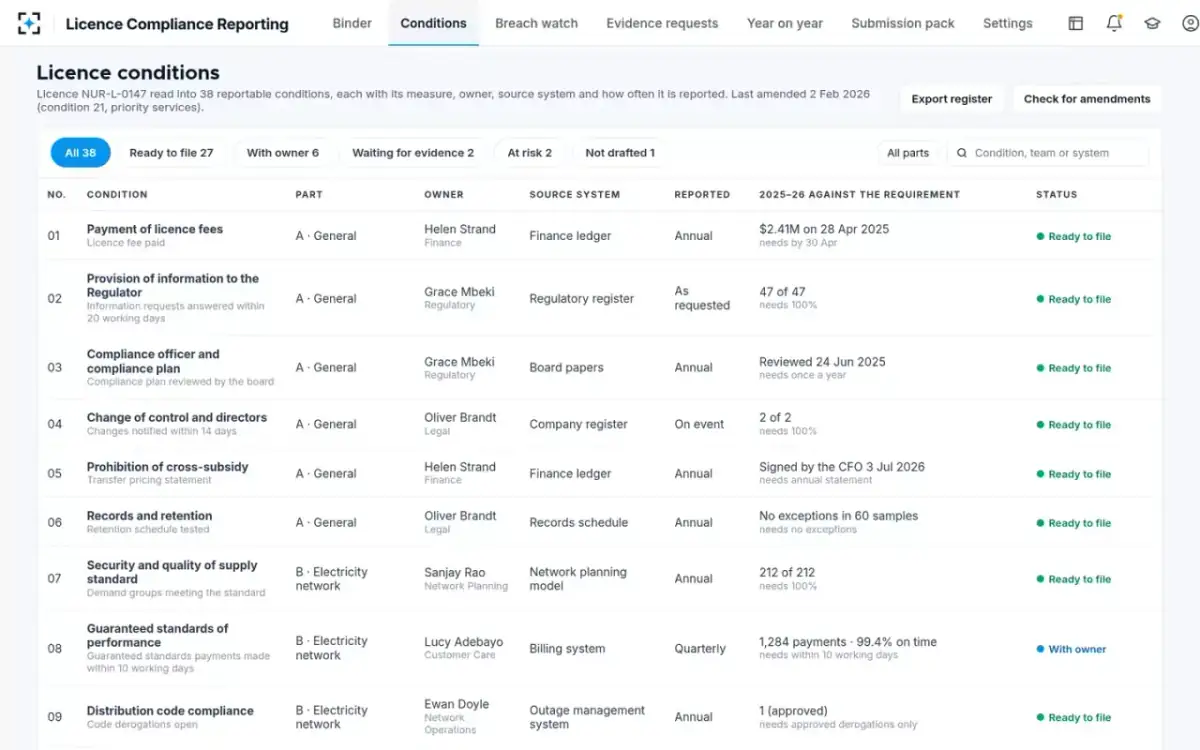
Task: Click the On event reported cell
Action: tap(699, 424)
